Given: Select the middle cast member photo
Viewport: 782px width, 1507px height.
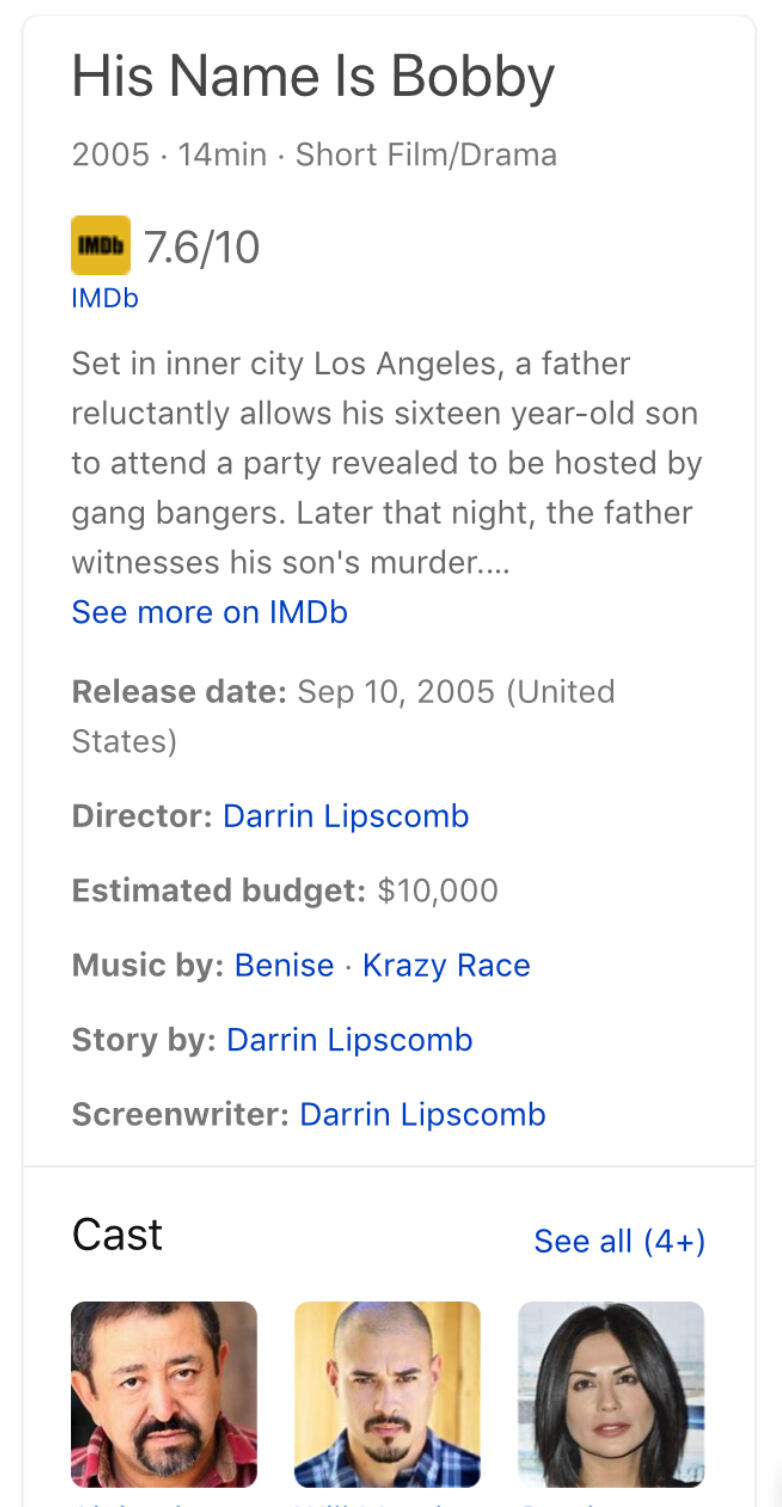Looking at the screenshot, I should pos(387,1393).
